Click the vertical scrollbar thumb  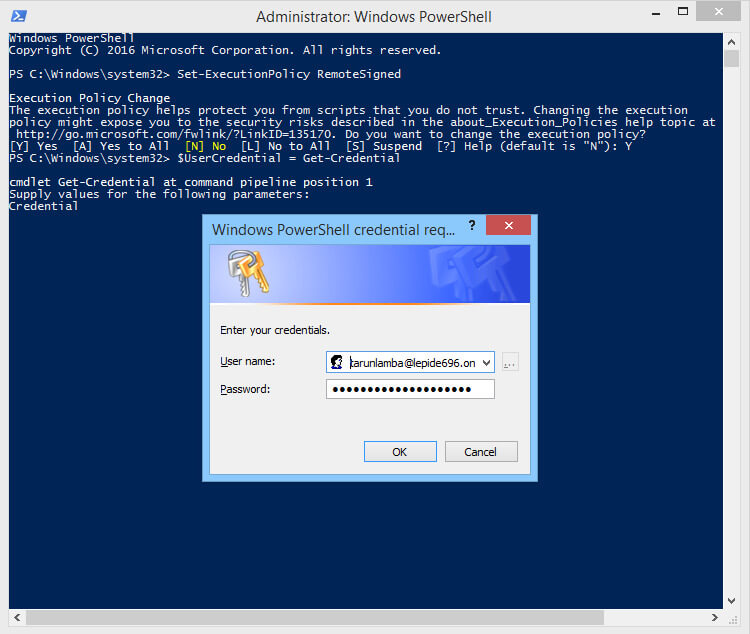click(x=731, y=58)
